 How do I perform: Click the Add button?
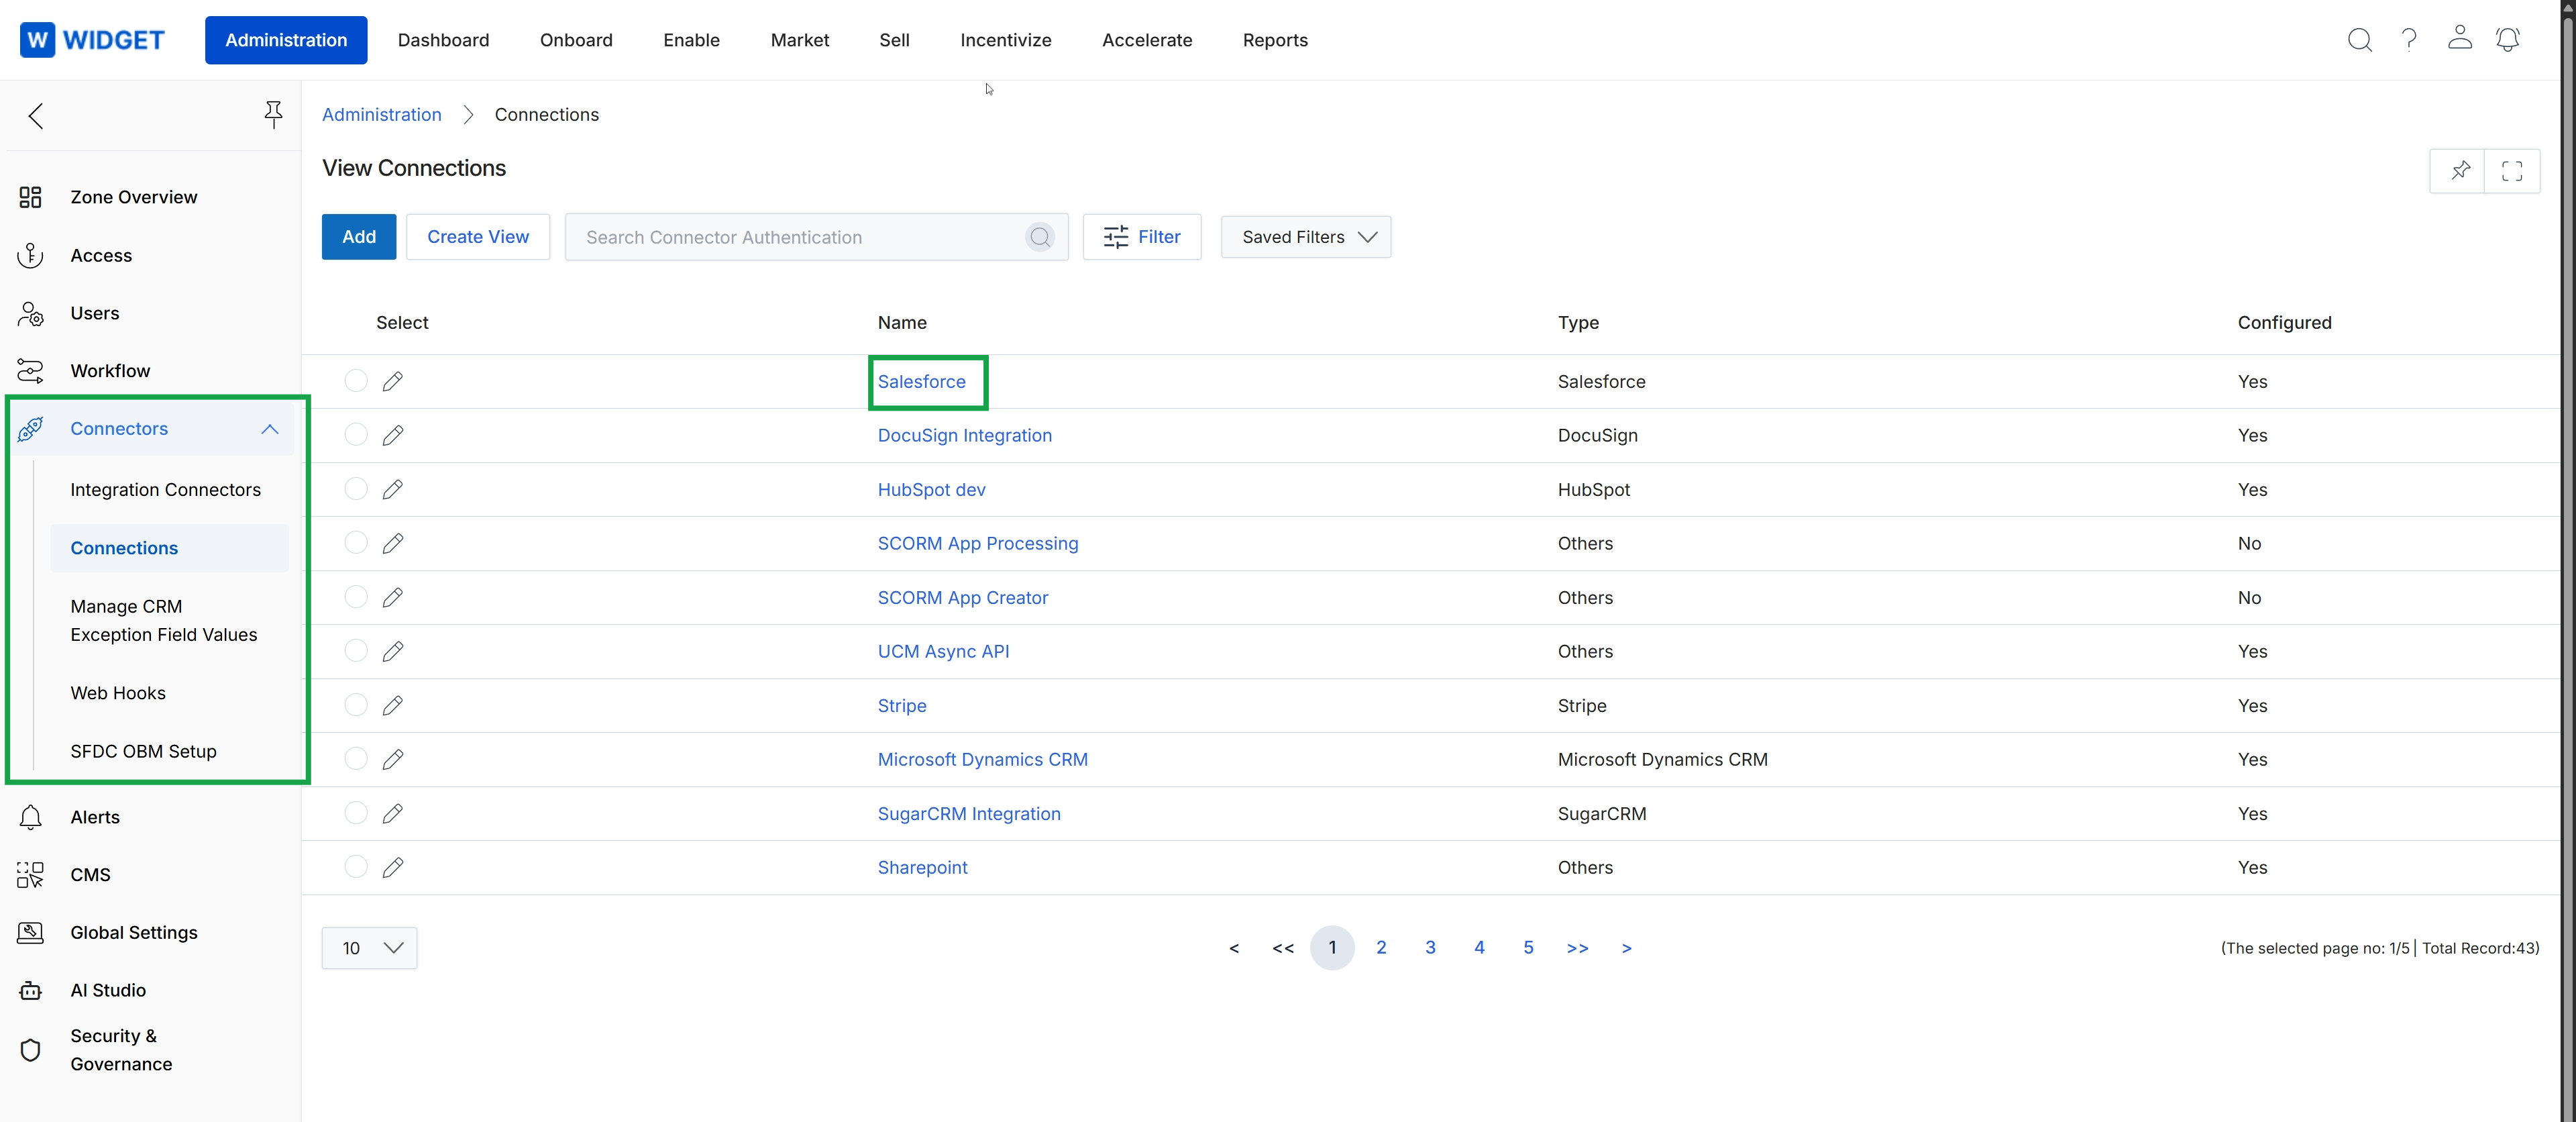click(359, 237)
